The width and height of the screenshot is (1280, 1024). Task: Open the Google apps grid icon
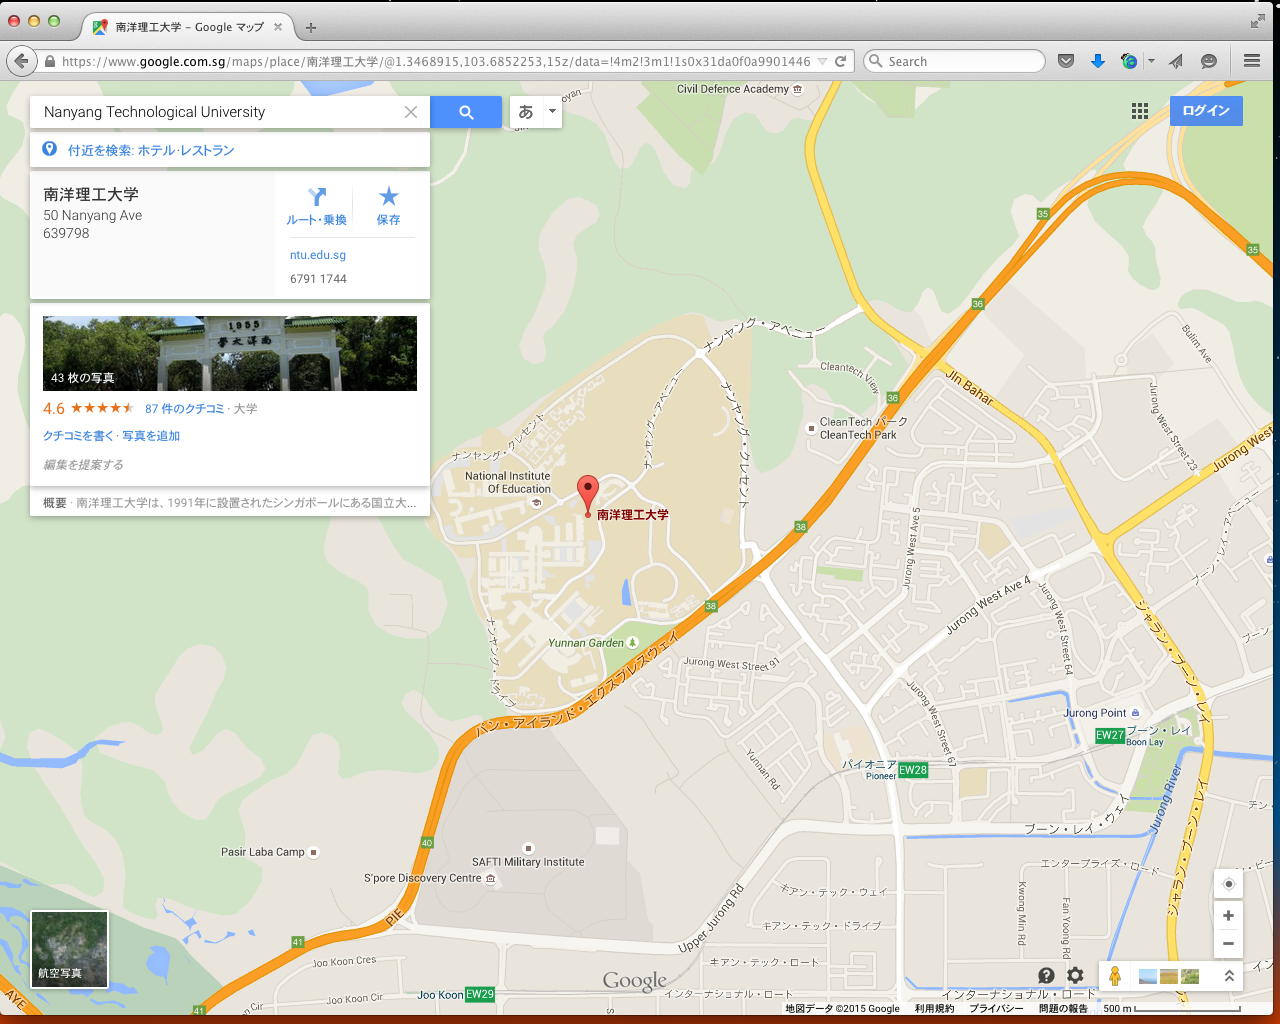[1140, 111]
